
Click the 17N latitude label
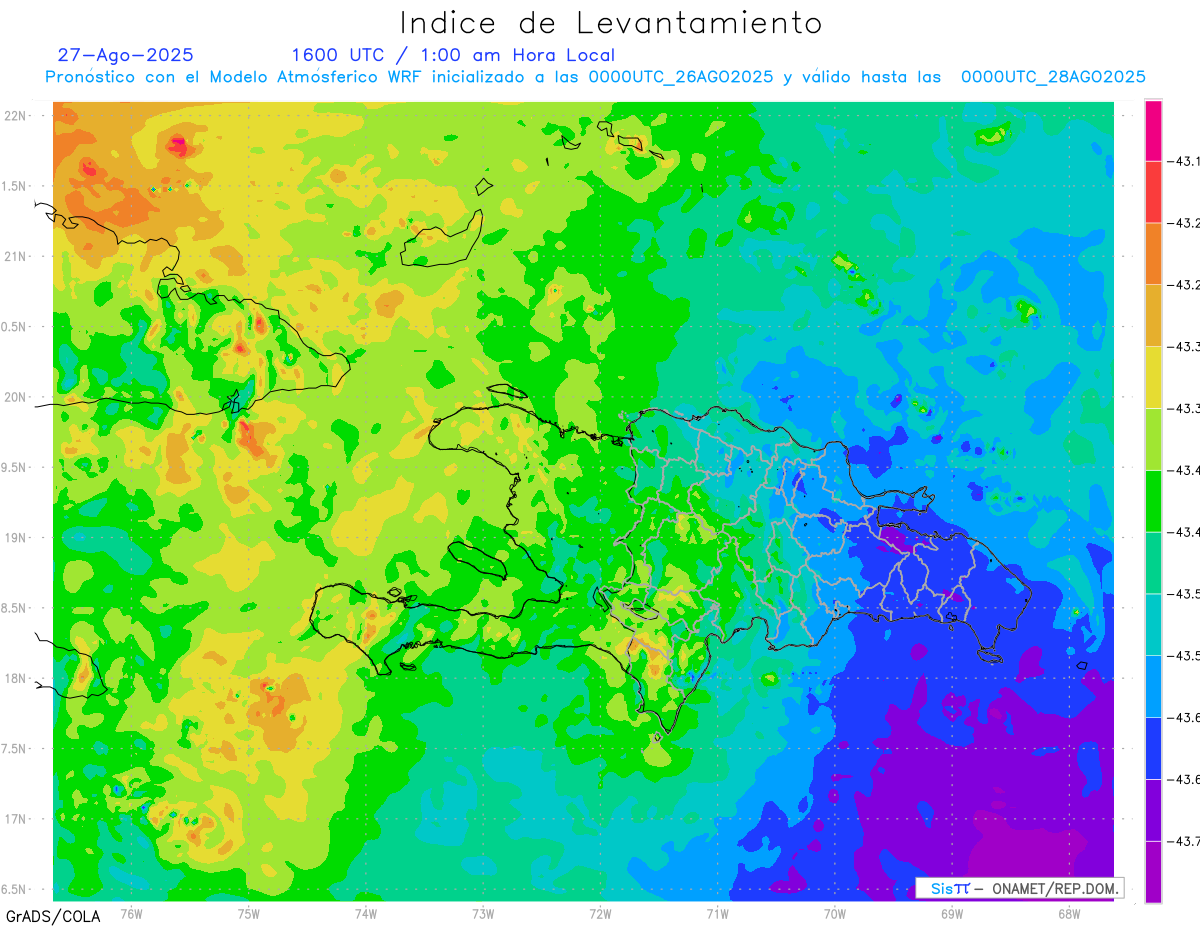click(16, 820)
